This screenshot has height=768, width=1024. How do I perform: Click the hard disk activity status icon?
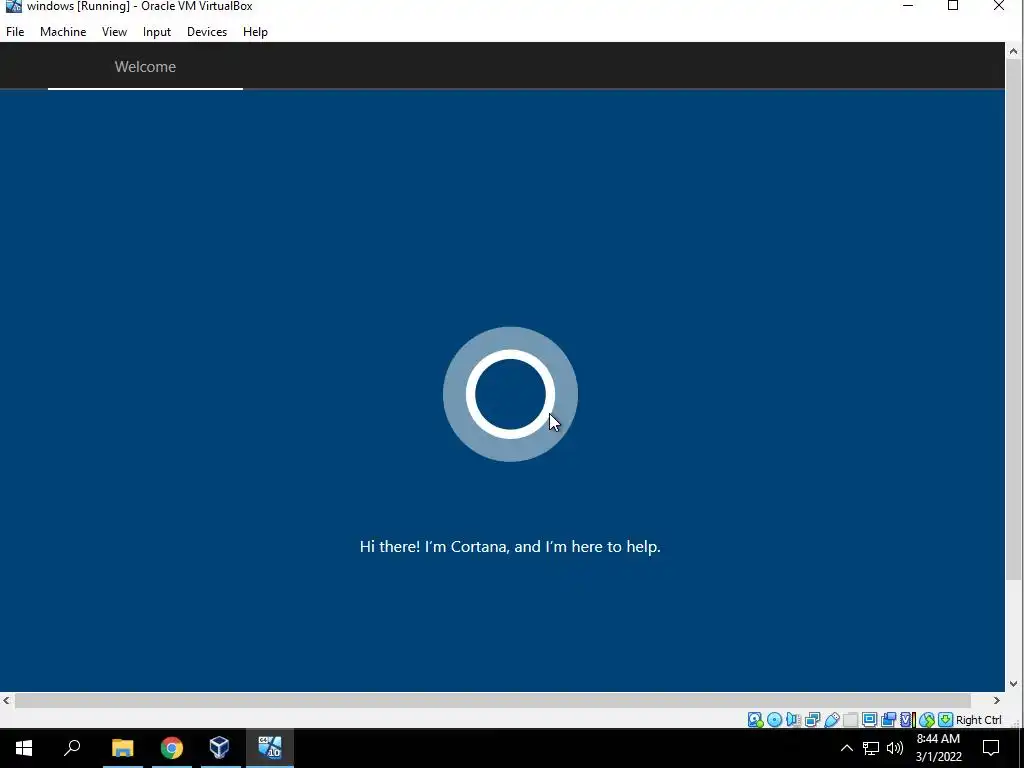756,720
